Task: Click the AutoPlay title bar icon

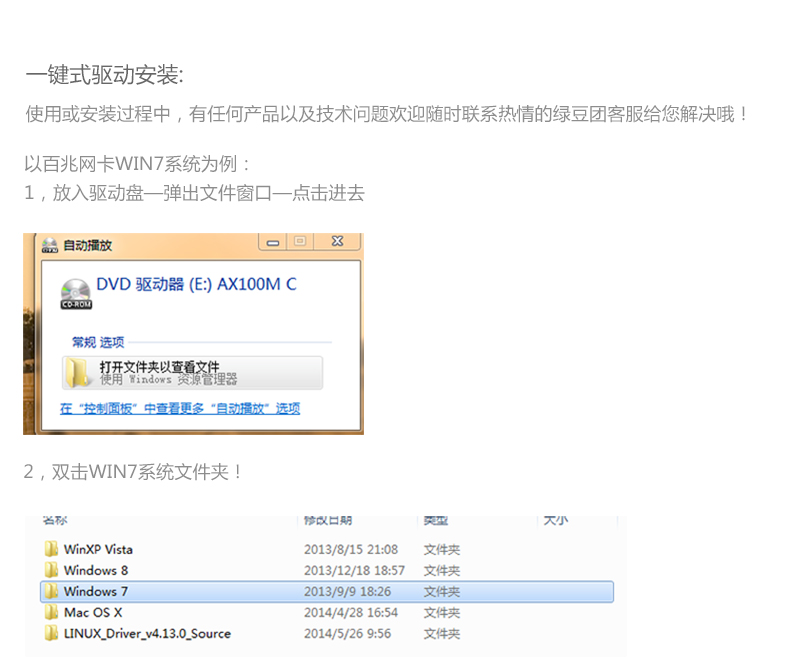Action: click(x=50, y=245)
